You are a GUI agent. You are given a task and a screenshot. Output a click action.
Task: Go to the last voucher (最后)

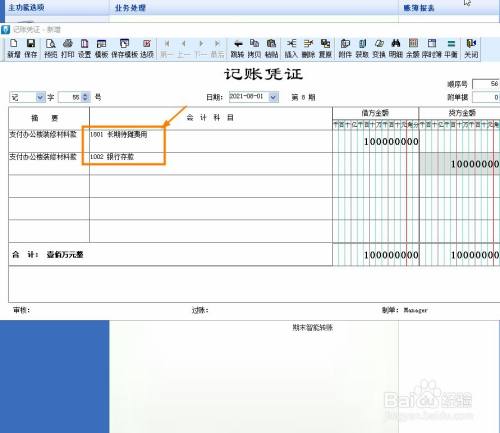point(218,44)
